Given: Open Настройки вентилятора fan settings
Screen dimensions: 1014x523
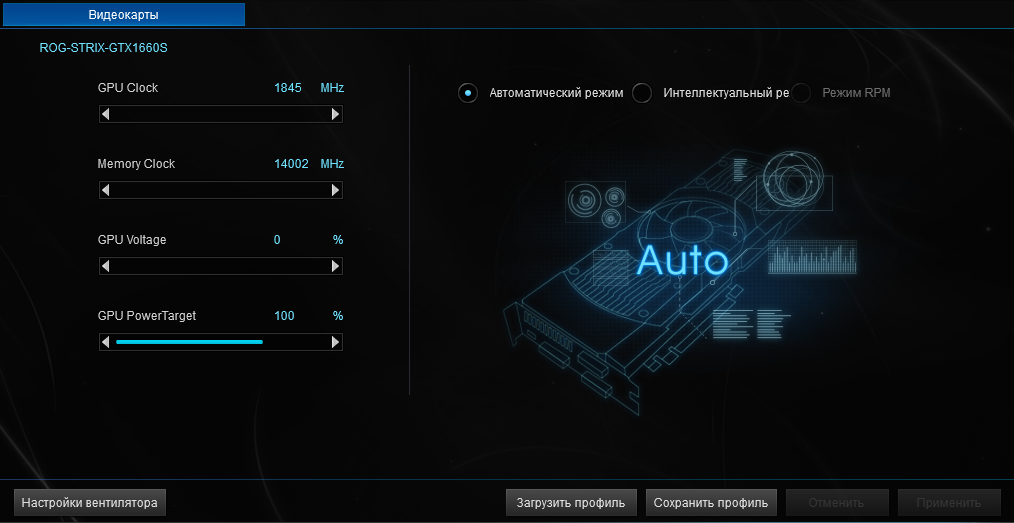Looking at the screenshot, I should (x=90, y=502).
